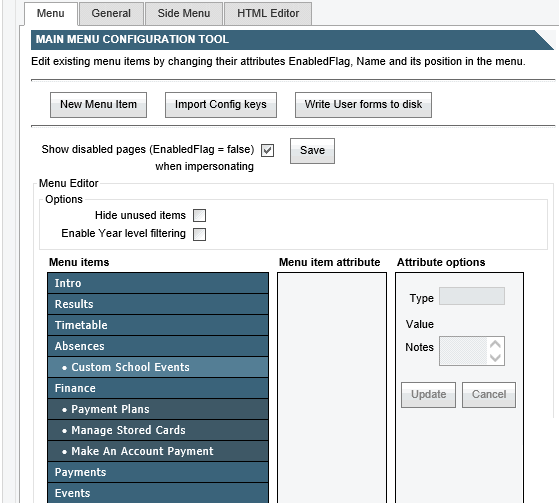Select the Timetable menu item
Image resolution: width=559 pixels, height=503 pixels.
[x=158, y=325]
